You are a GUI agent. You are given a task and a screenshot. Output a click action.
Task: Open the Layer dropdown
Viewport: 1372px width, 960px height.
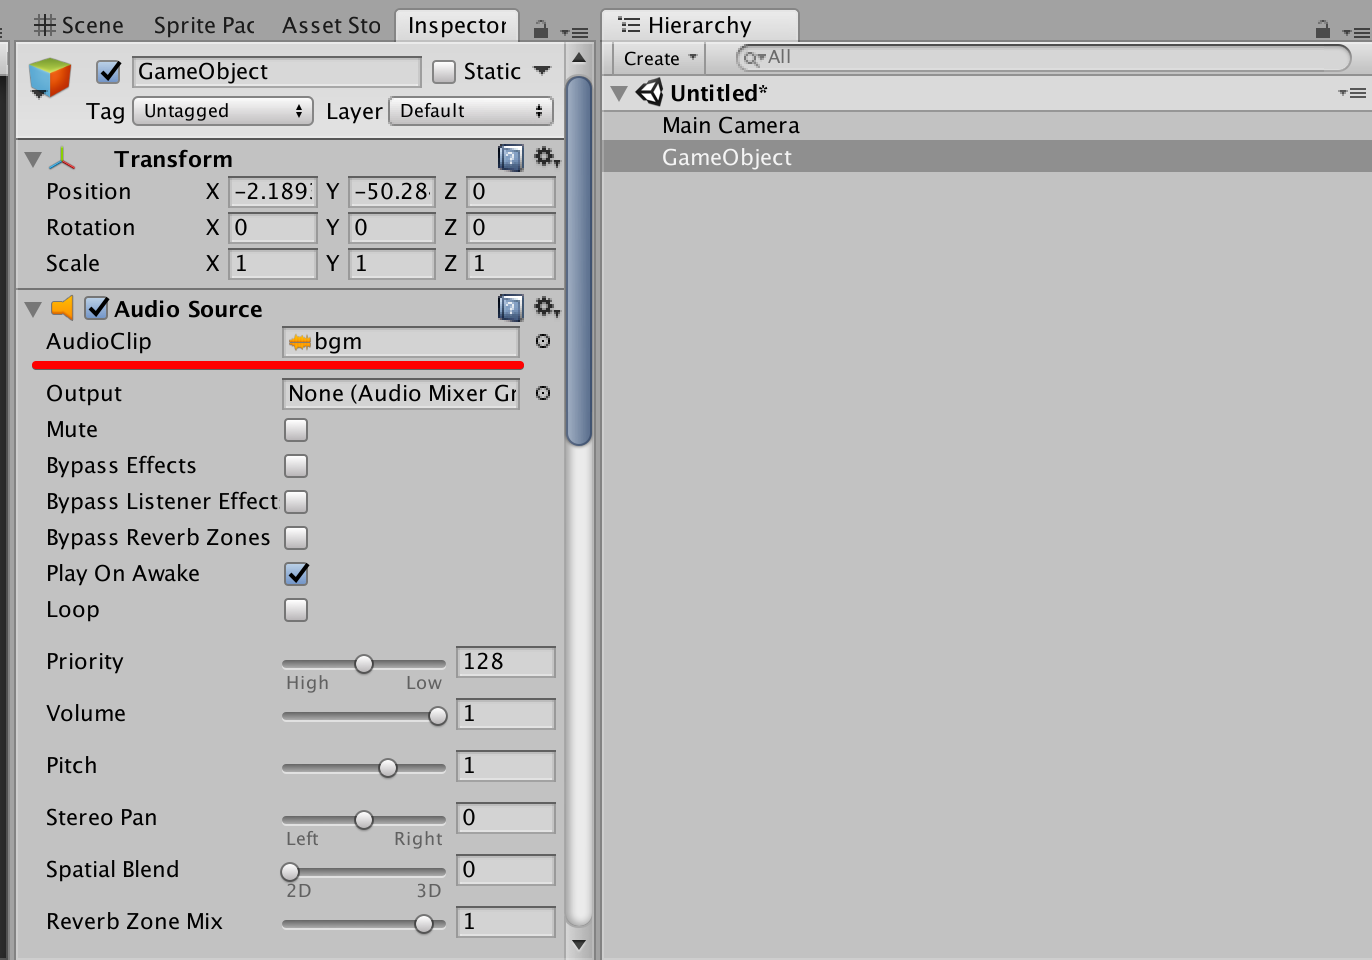coord(471,111)
